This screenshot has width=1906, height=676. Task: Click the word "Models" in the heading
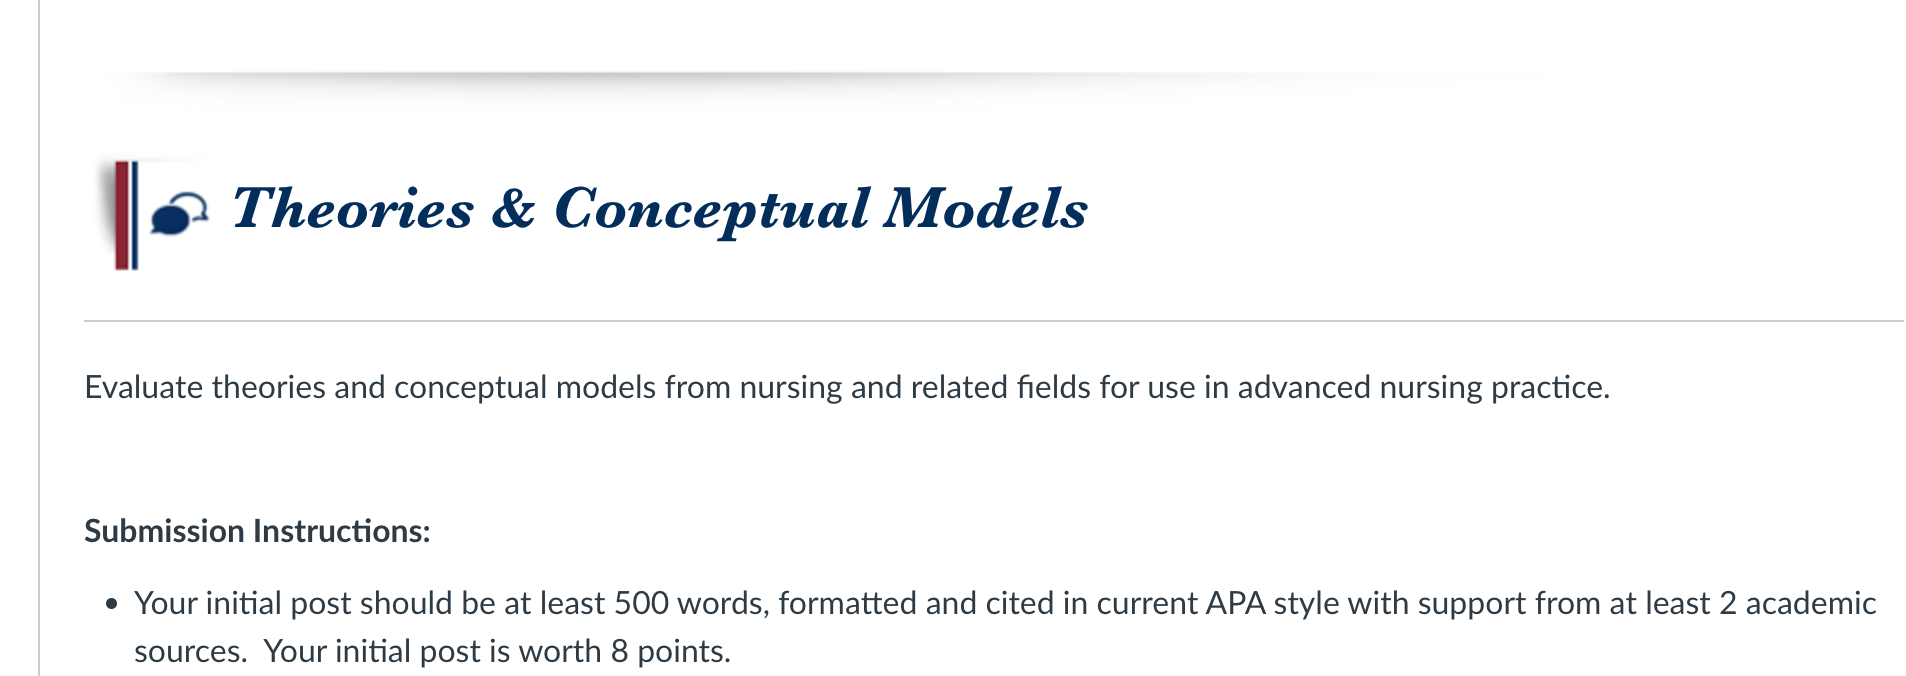[x=986, y=209]
